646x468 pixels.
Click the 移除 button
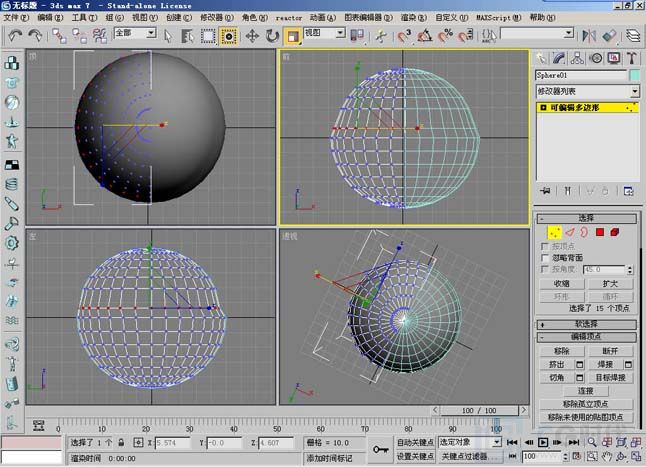(562, 351)
